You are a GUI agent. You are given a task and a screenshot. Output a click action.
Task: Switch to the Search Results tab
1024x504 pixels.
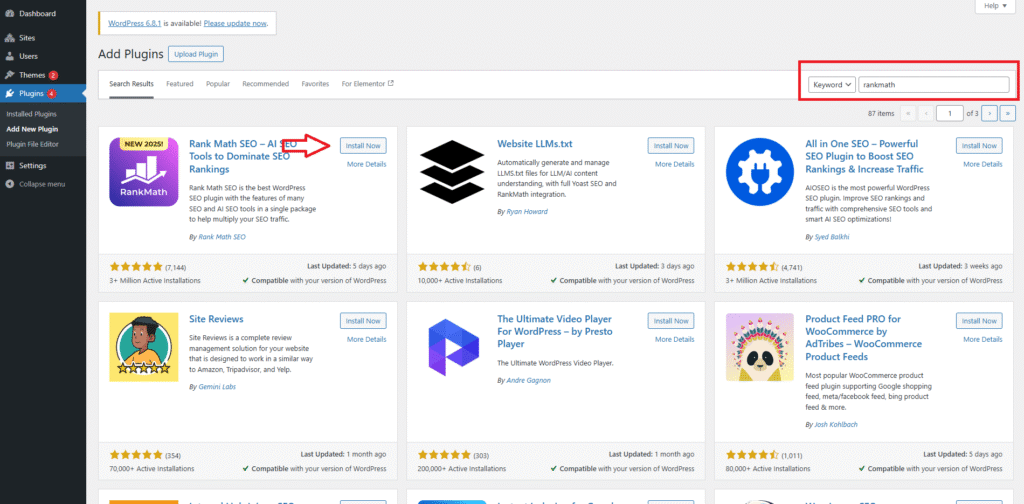coord(131,84)
